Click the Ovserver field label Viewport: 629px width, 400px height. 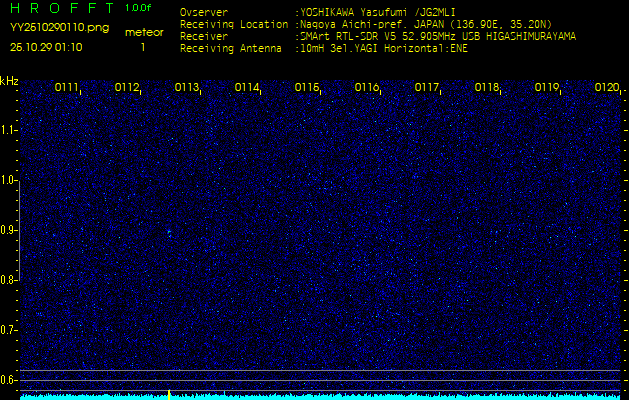coord(204,12)
